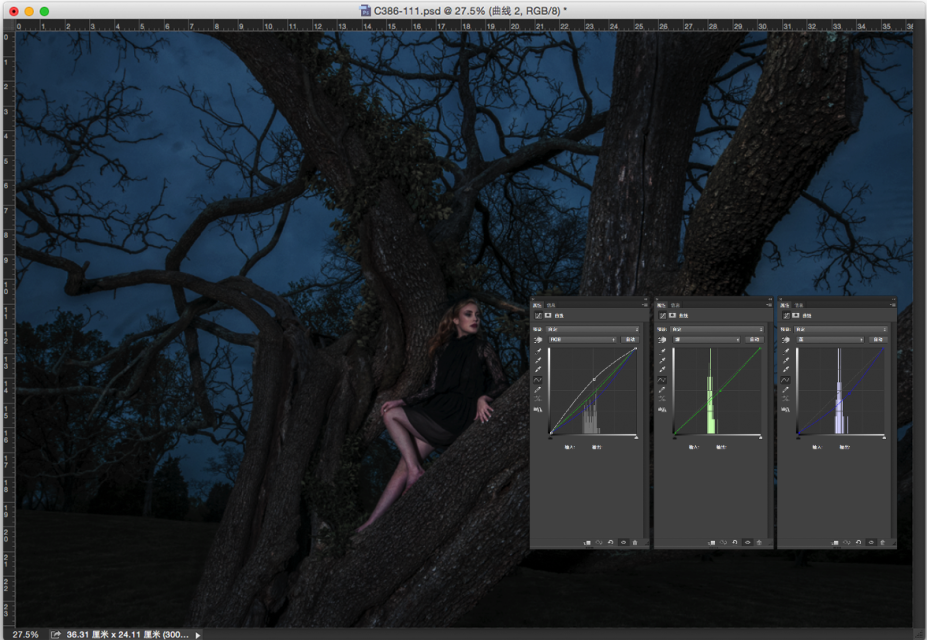Click the black point slider under the green curve

tap(675, 438)
